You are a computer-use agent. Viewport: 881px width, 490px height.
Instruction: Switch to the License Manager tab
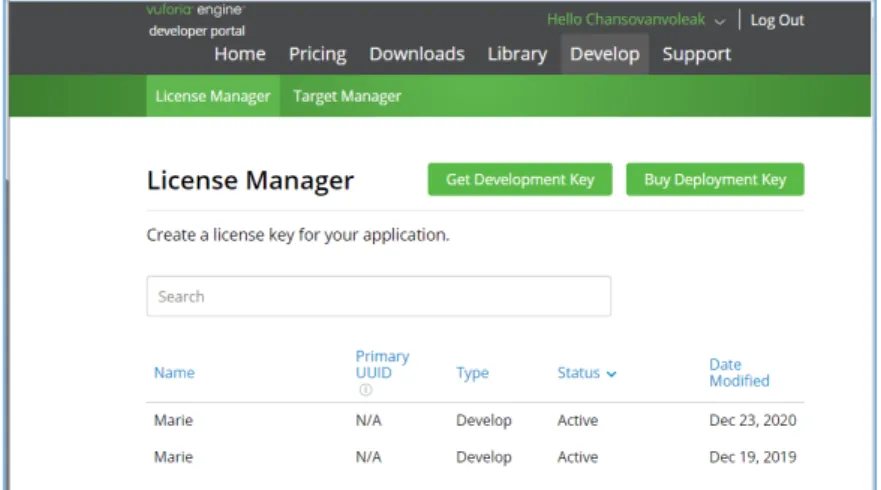coord(213,96)
